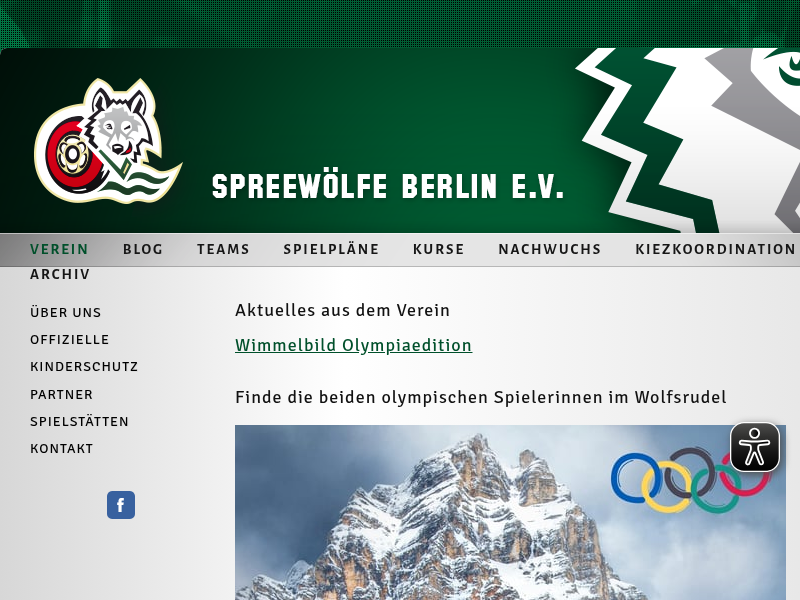800x600 pixels.
Task: Open the Über uns sidebar link
Action: pos(66,312)
